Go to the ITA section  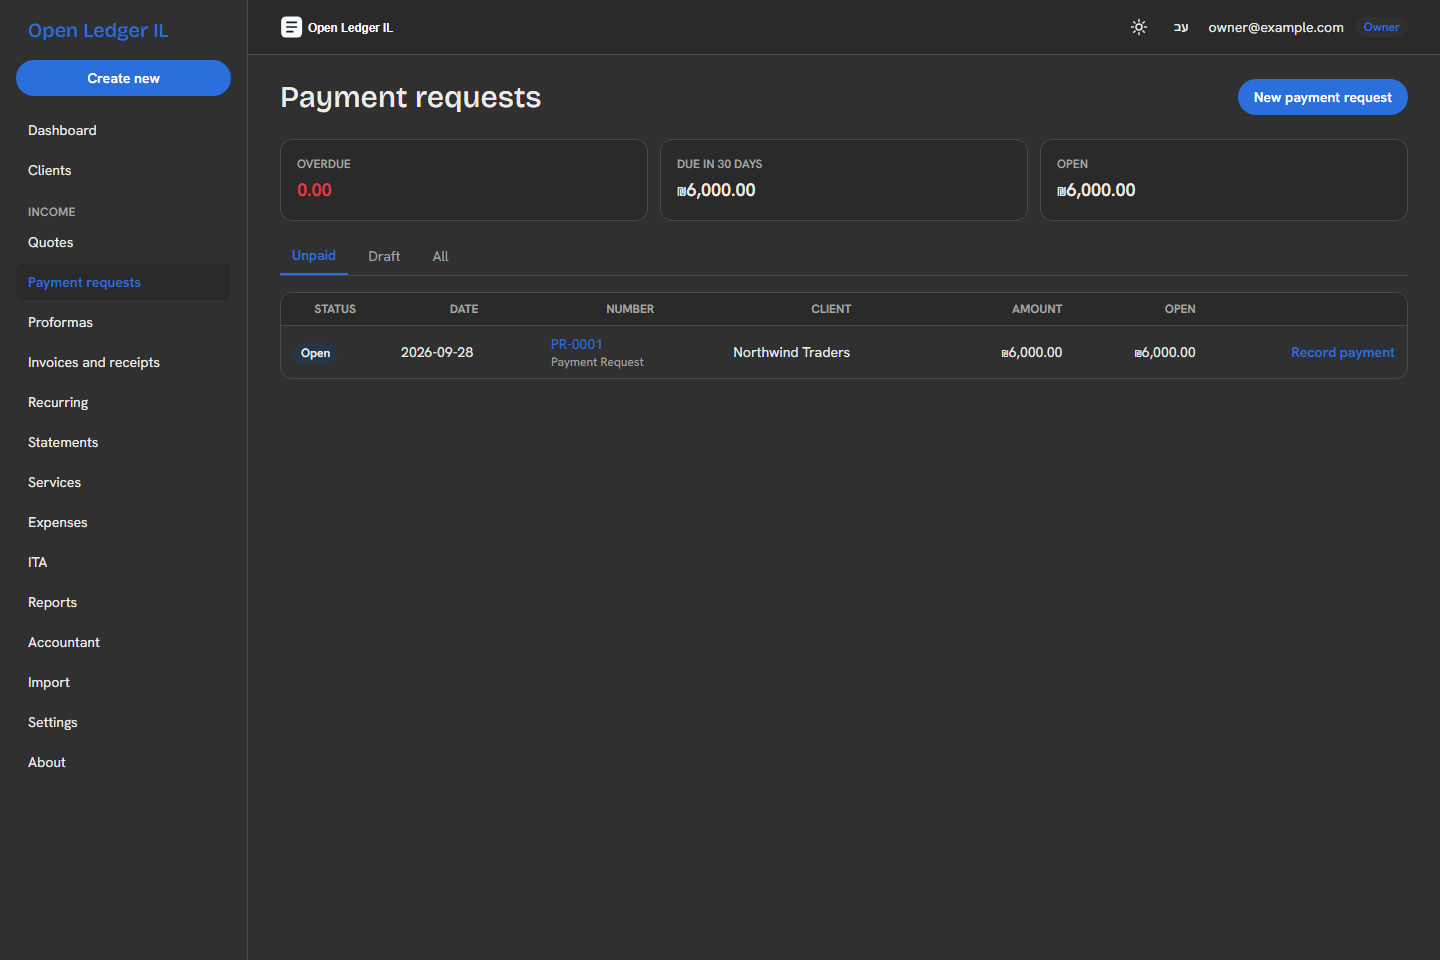pyautogui.click(x=123, y=562)
